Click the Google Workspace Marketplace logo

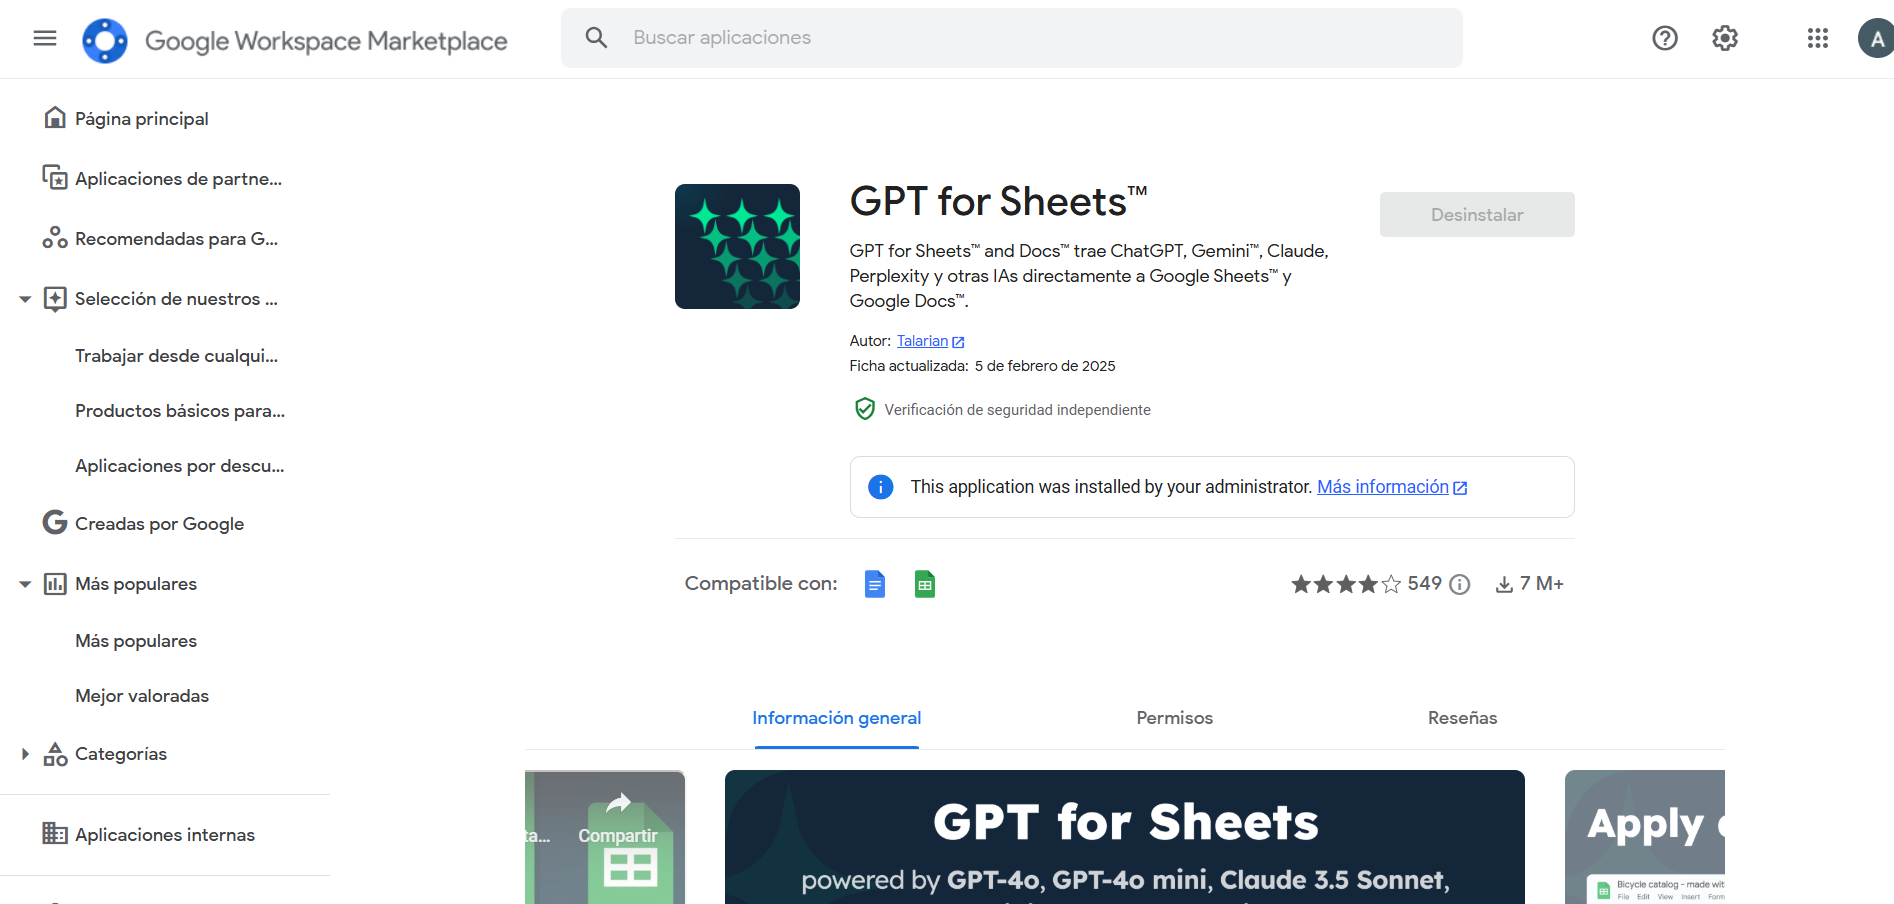[x=105, y=41]
